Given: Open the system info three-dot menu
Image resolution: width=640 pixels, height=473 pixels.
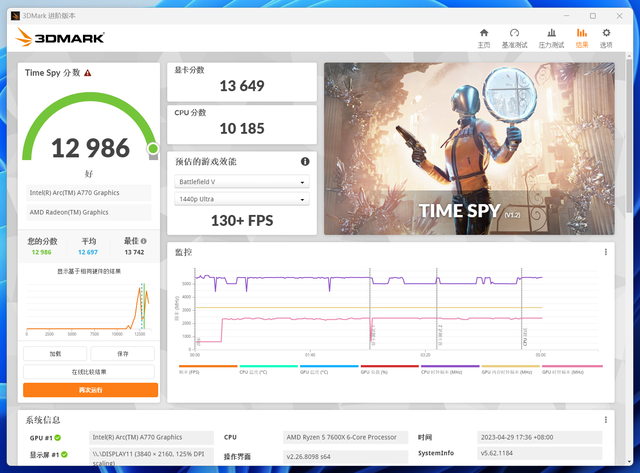Looking at the screenshot, I should tap(606, 420).
